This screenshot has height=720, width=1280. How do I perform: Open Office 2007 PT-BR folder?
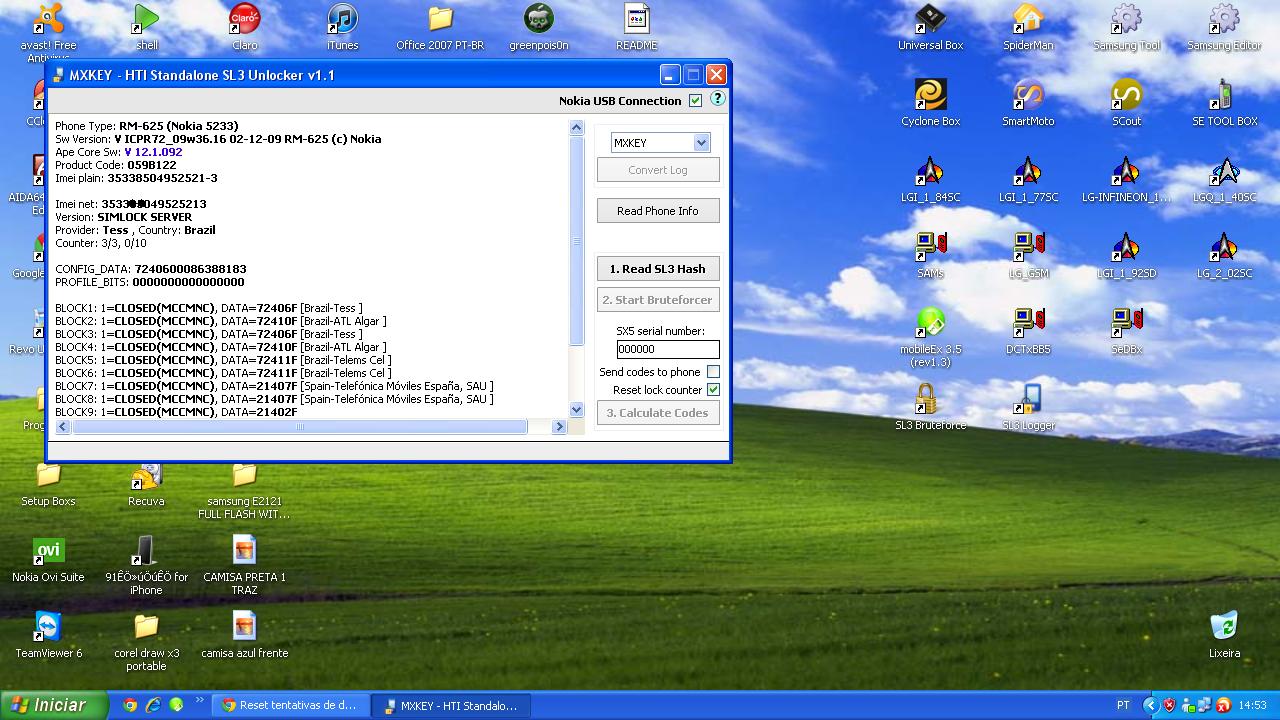coord(440,27)
